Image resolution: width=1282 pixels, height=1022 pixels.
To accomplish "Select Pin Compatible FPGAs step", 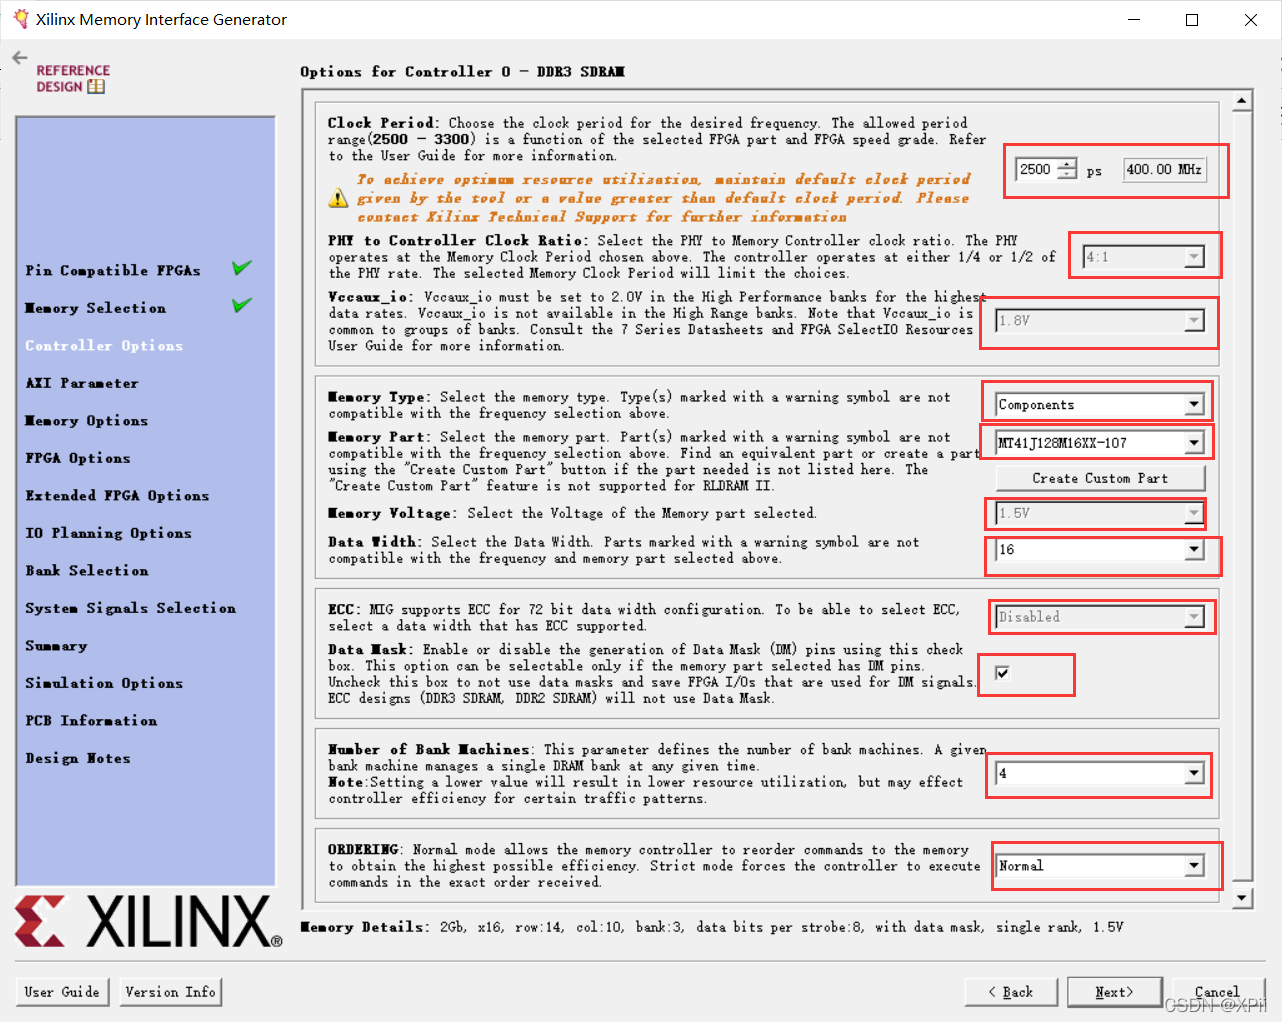I will tap(113, 270).
